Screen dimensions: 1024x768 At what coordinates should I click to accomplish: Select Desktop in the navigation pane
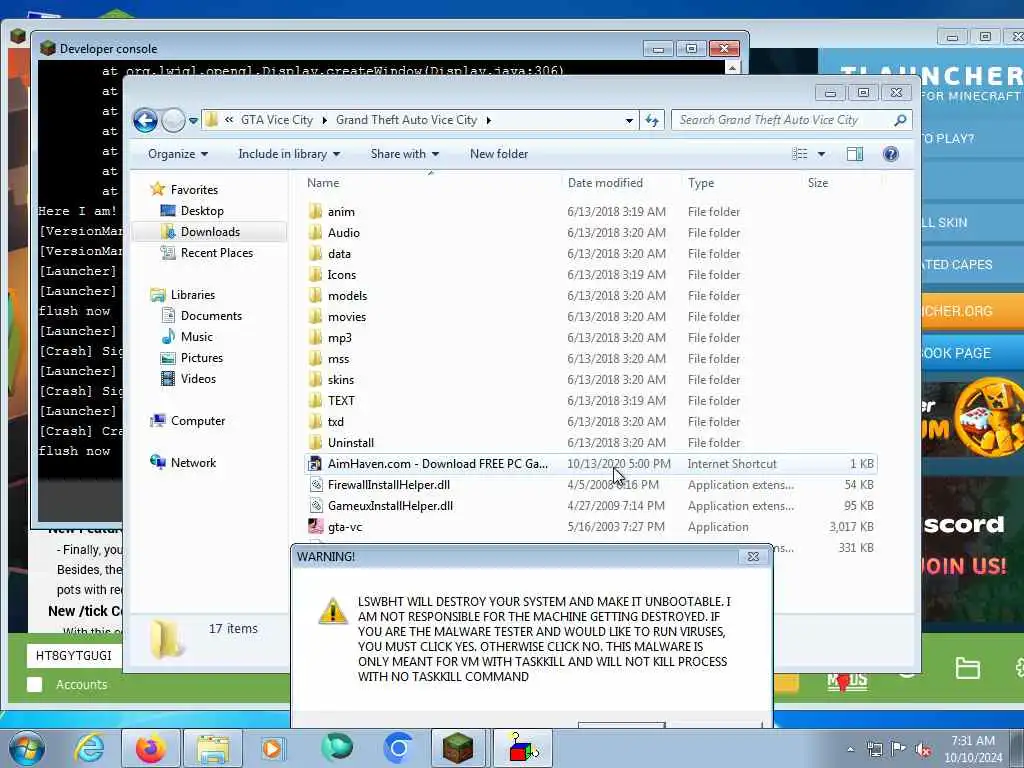click(202, 211)
